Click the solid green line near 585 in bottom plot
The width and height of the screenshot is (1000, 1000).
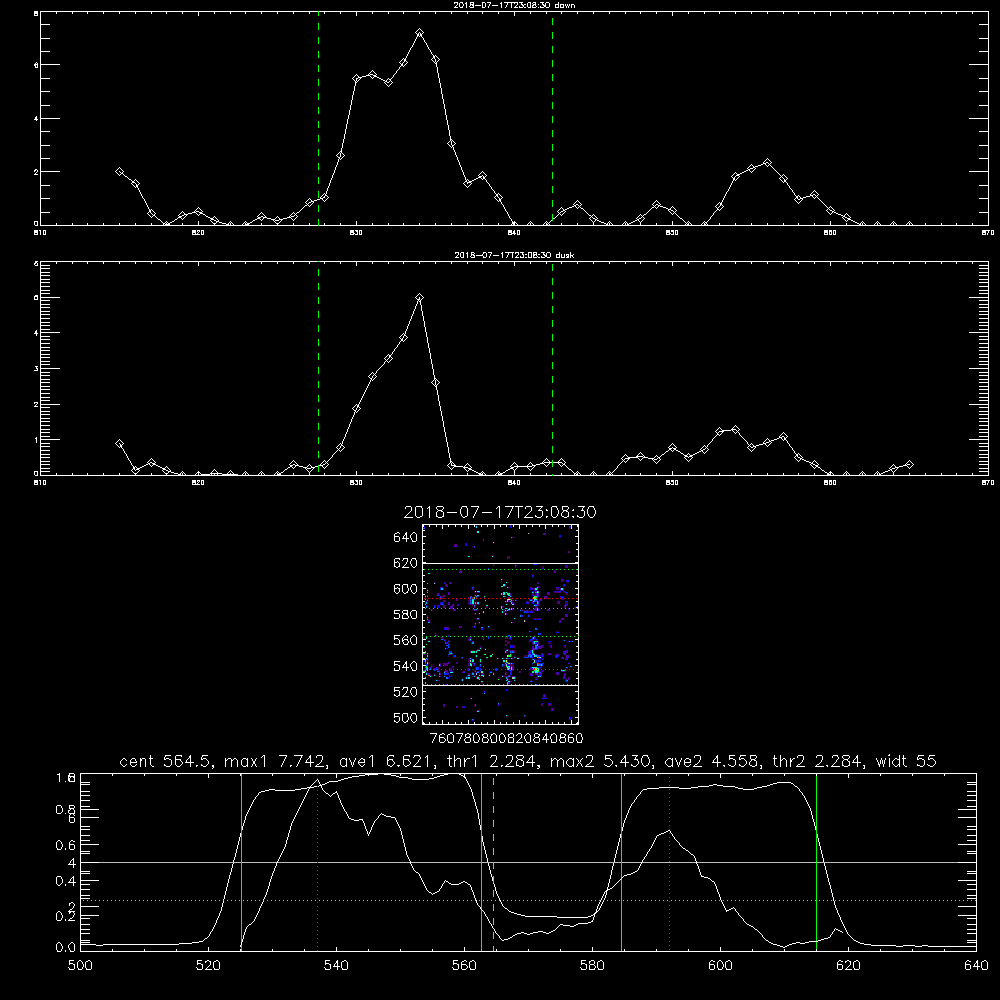(622, 861)
